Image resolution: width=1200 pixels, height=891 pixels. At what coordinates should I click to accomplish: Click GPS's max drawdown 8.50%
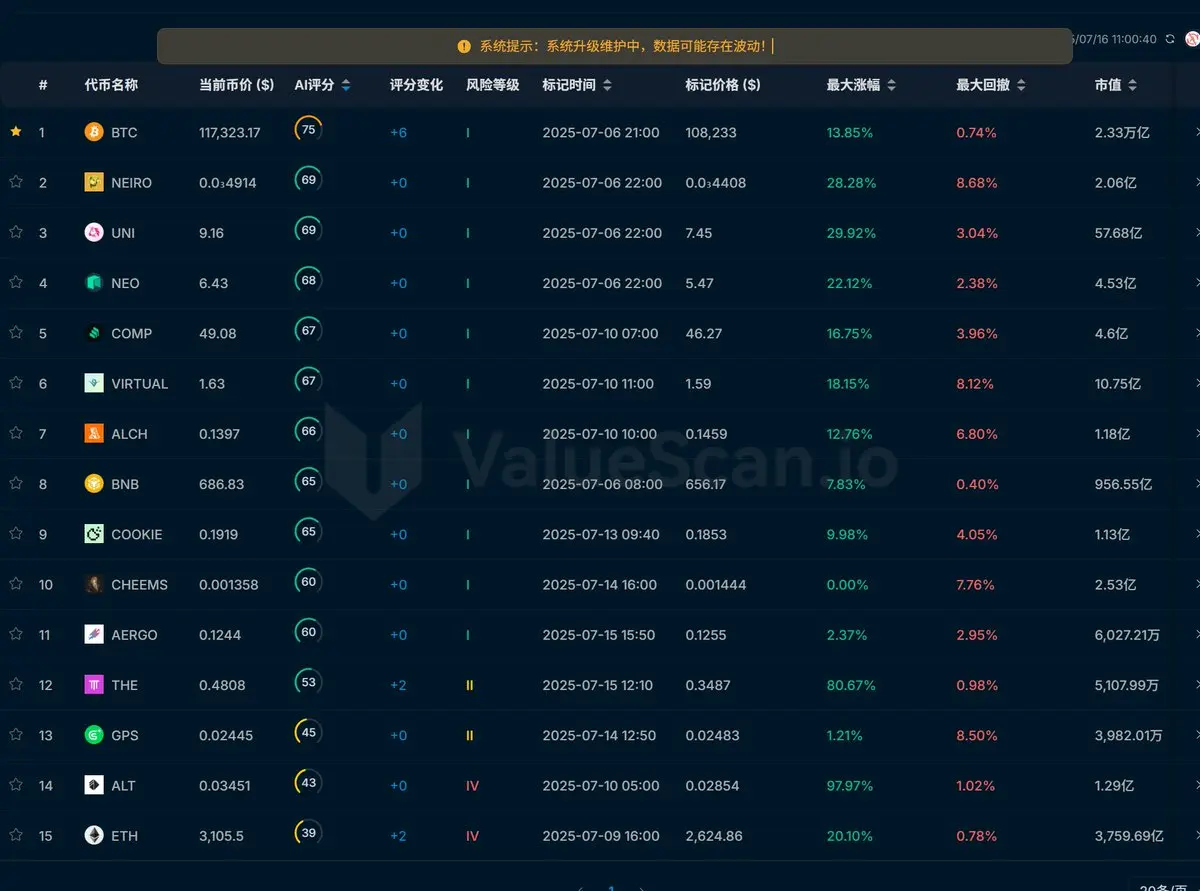(x=977, y=736)
